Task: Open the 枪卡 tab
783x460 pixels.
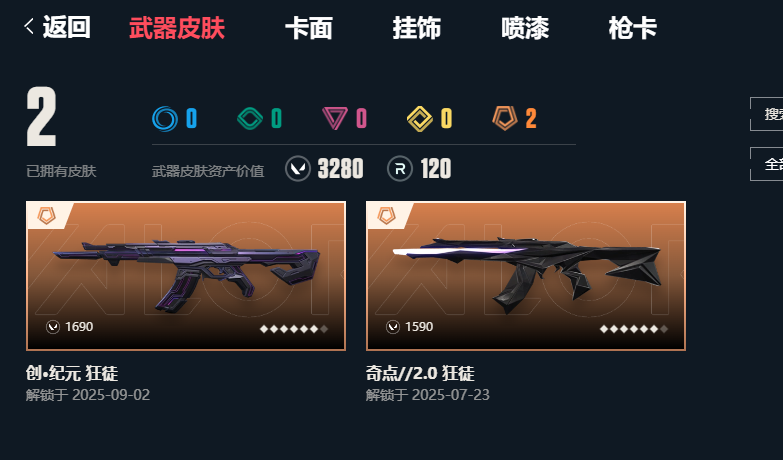Action: tap(632, 27)
